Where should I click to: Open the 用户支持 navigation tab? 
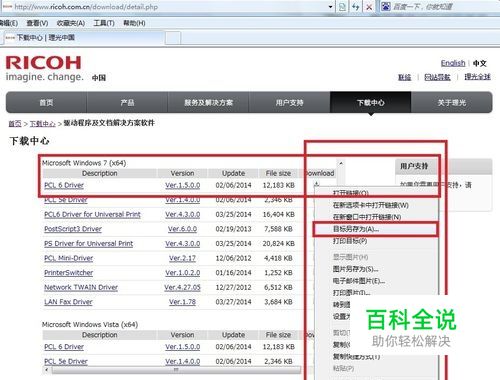289,102
